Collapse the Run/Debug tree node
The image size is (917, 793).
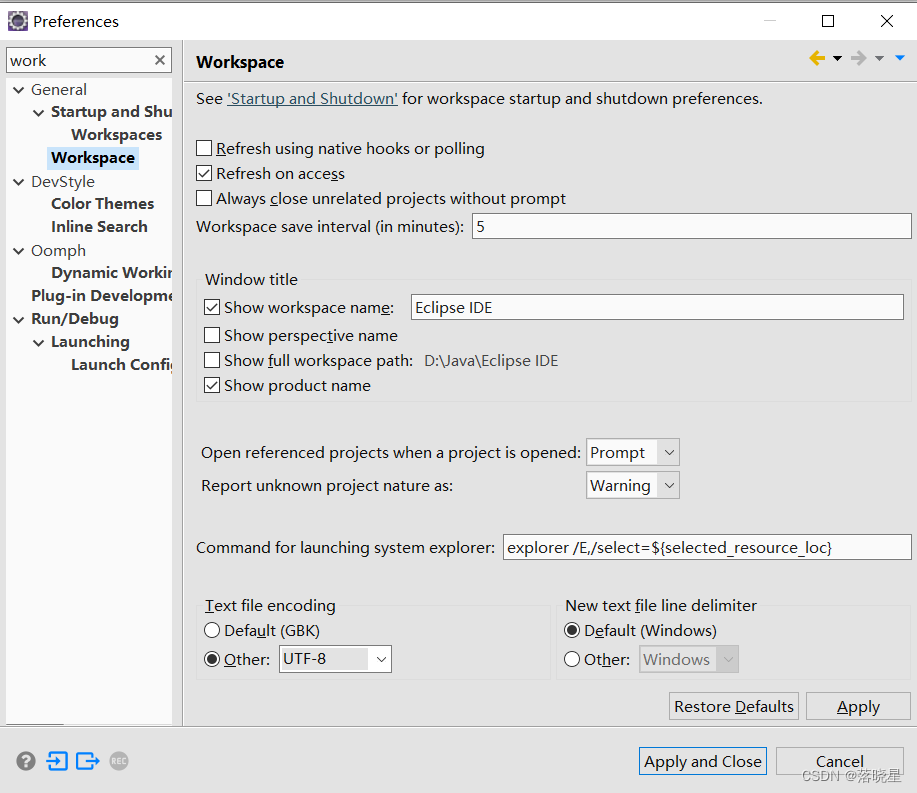pyautogui.click(x=19, y=319)
